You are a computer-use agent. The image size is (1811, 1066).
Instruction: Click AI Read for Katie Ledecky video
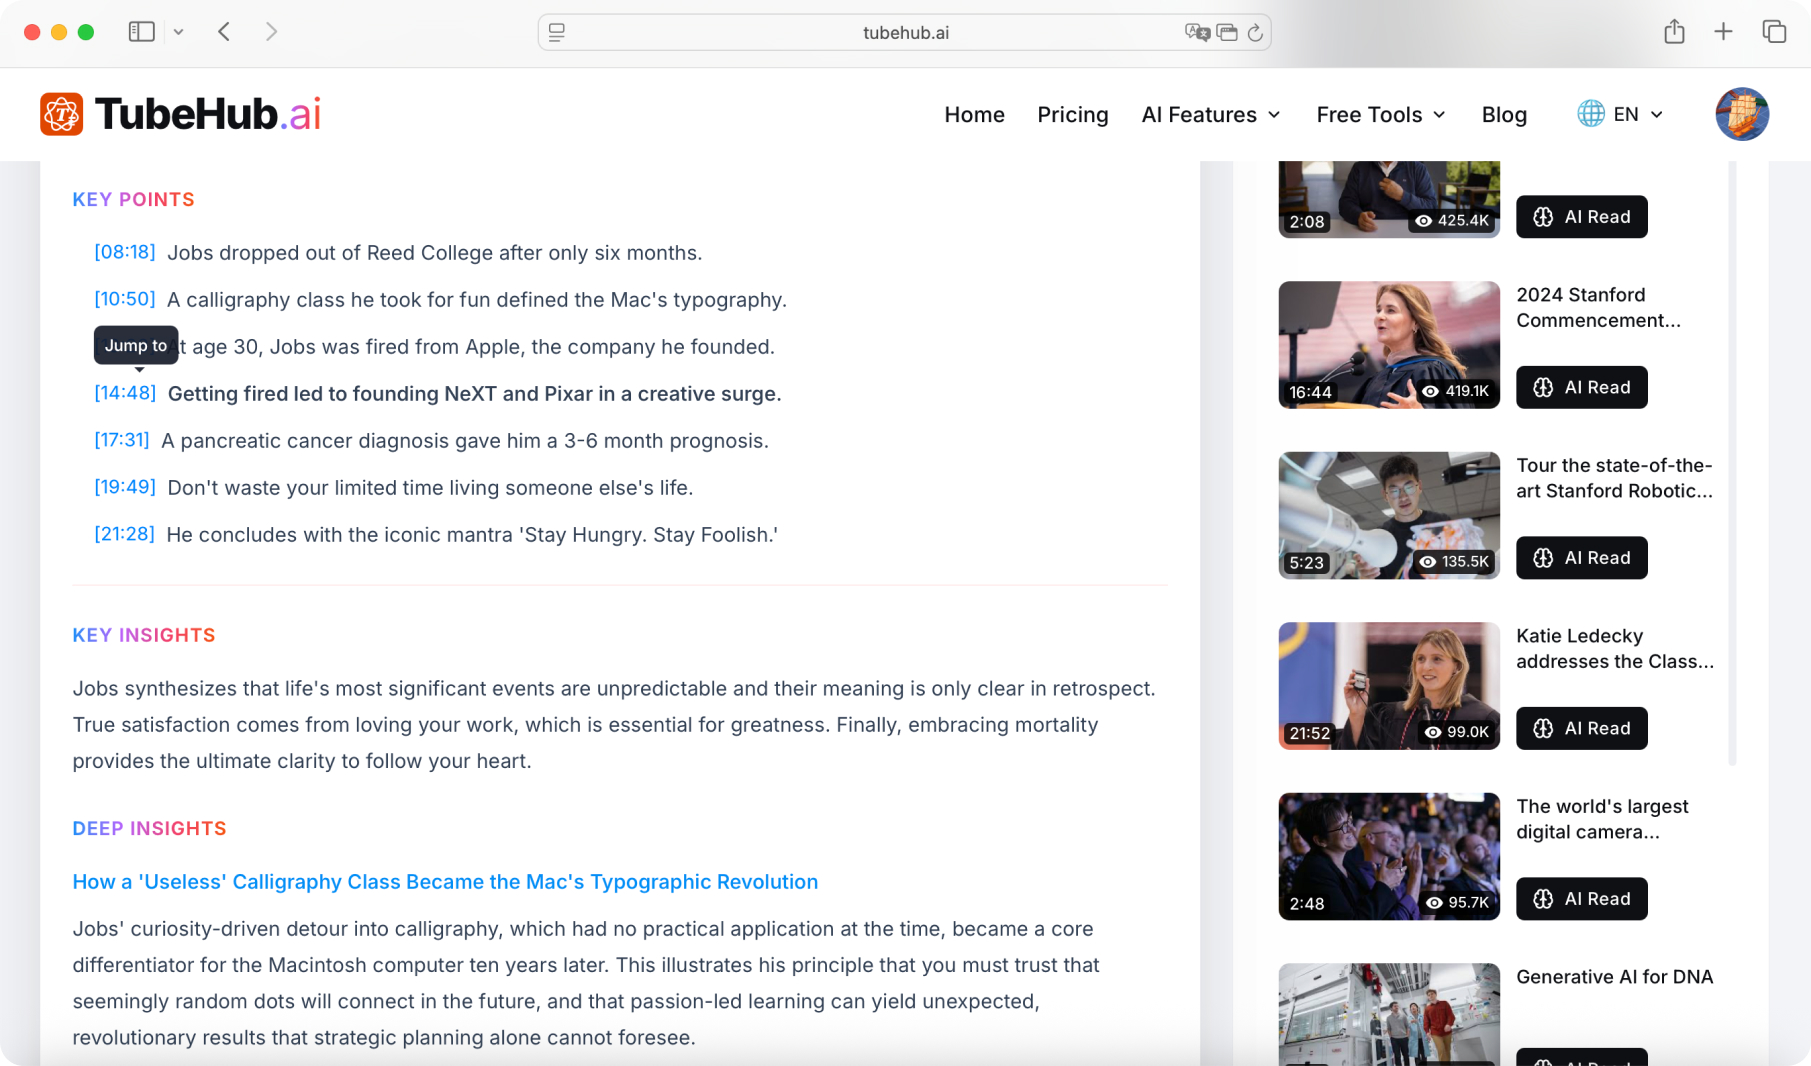coord(1581,729)
